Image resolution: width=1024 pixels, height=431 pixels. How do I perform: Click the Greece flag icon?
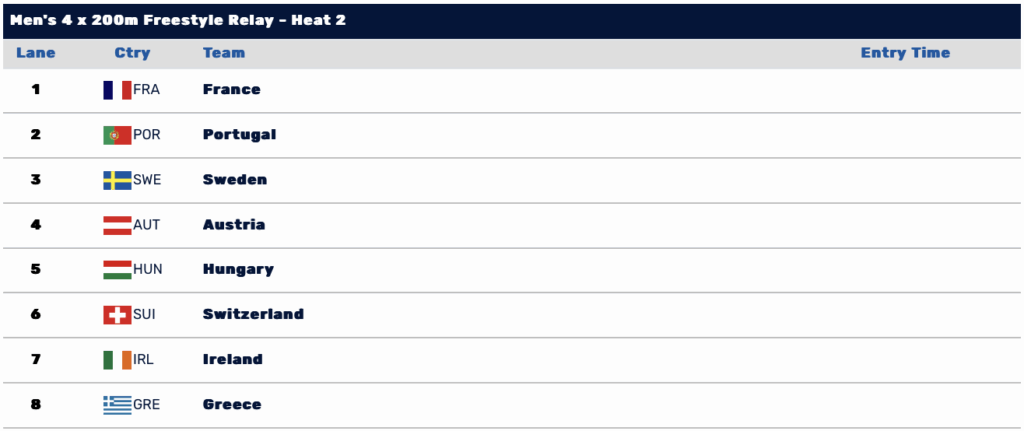tap(117, 405)
